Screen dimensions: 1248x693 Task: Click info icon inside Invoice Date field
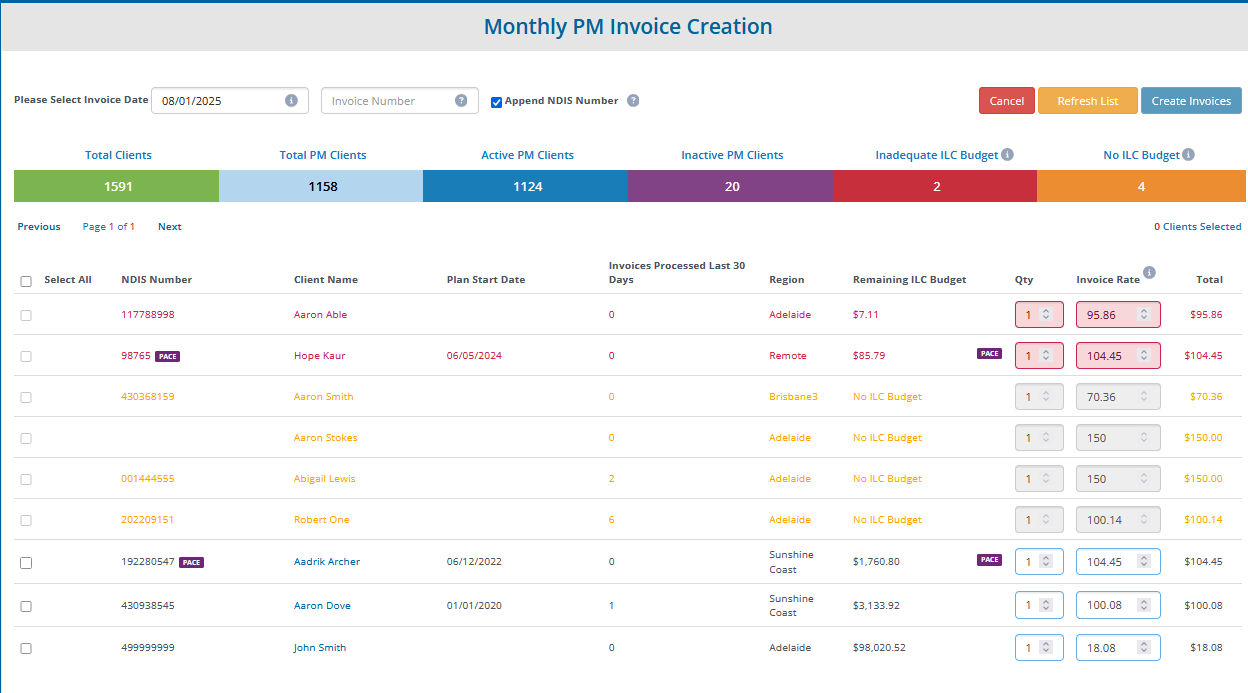291,100
